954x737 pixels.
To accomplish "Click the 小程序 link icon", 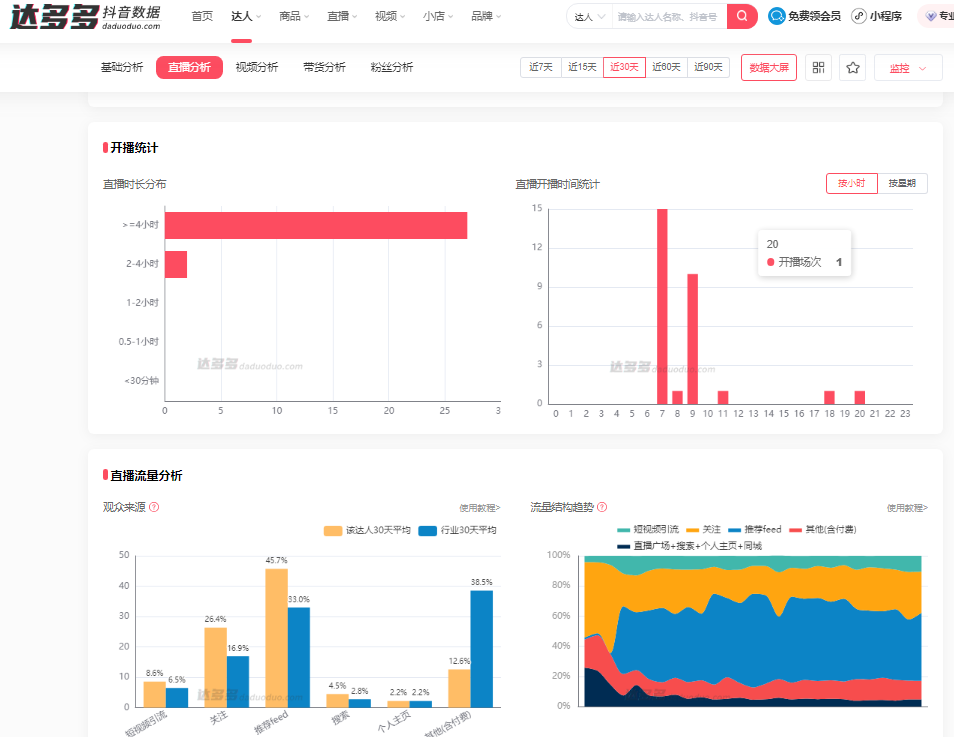I will [x=859, y=16].
